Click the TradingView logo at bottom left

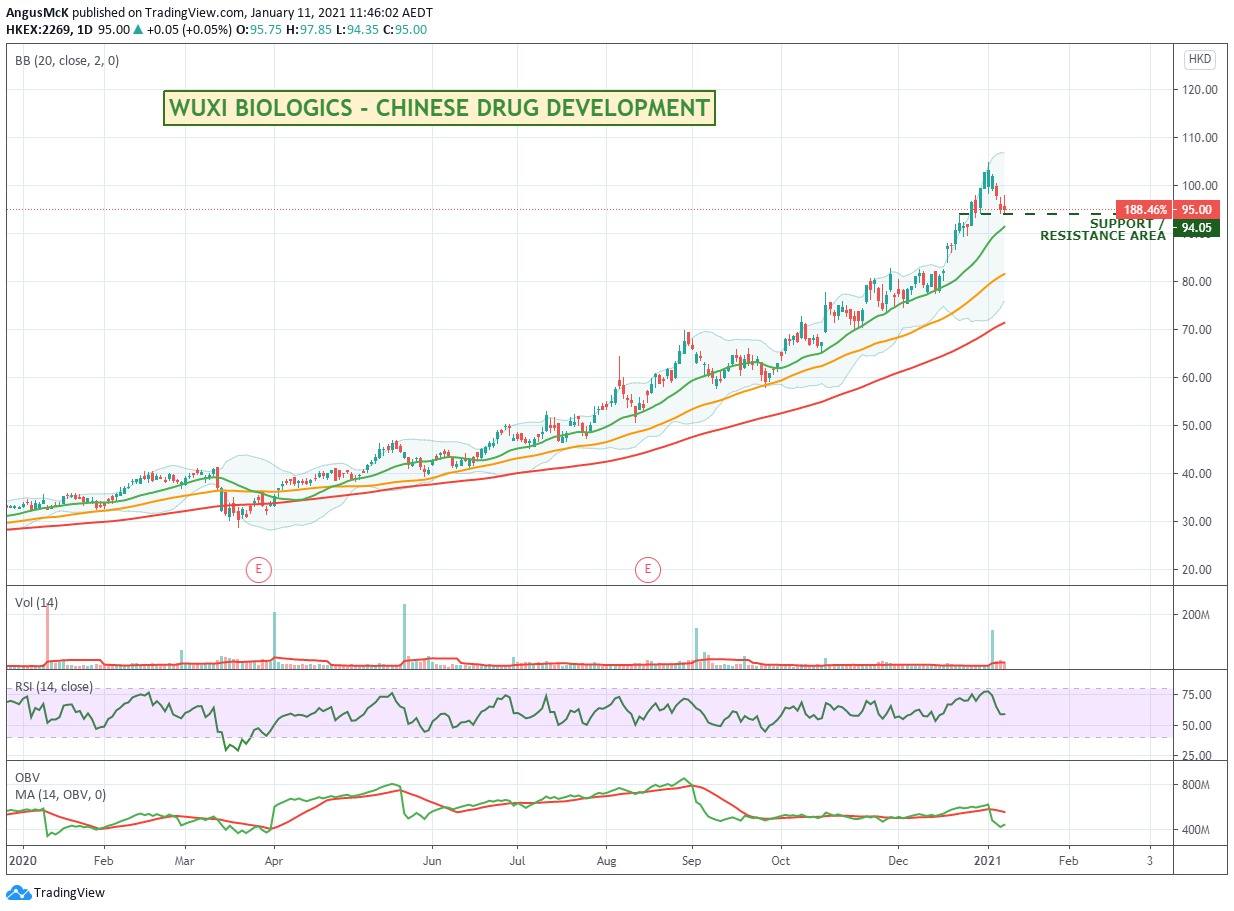click(55, 892)
